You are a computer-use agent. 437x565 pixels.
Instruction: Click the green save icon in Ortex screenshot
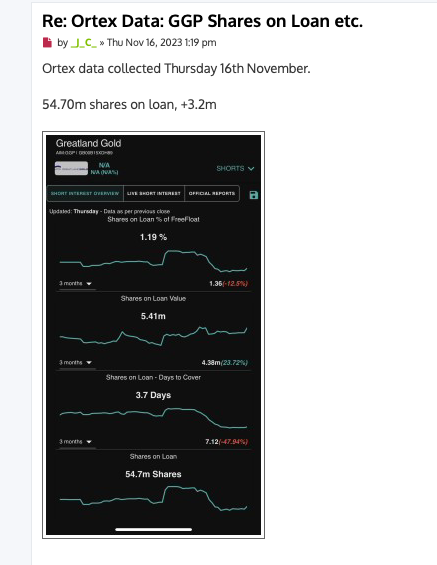coord(254,195)
